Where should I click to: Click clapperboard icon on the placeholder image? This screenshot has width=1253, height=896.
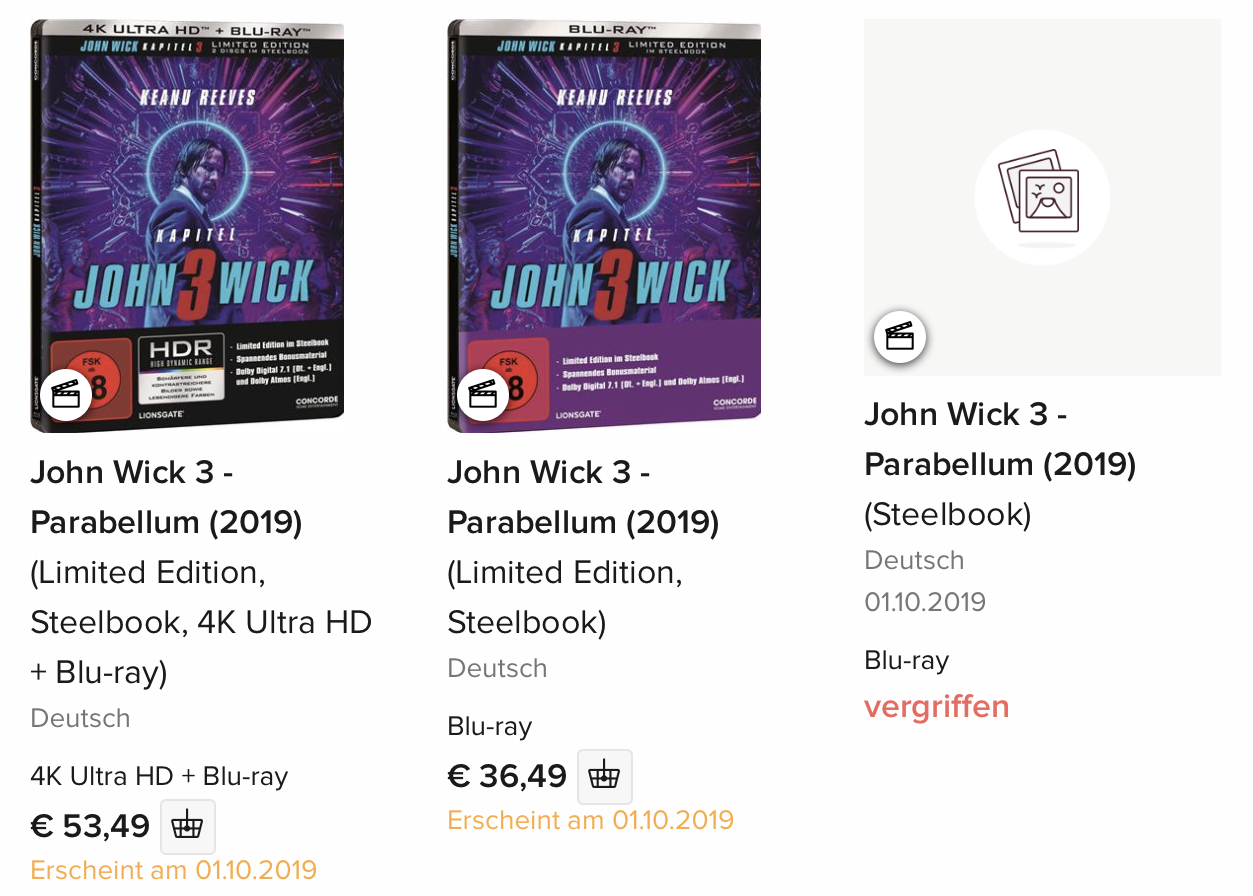click(x=900, y=337)
